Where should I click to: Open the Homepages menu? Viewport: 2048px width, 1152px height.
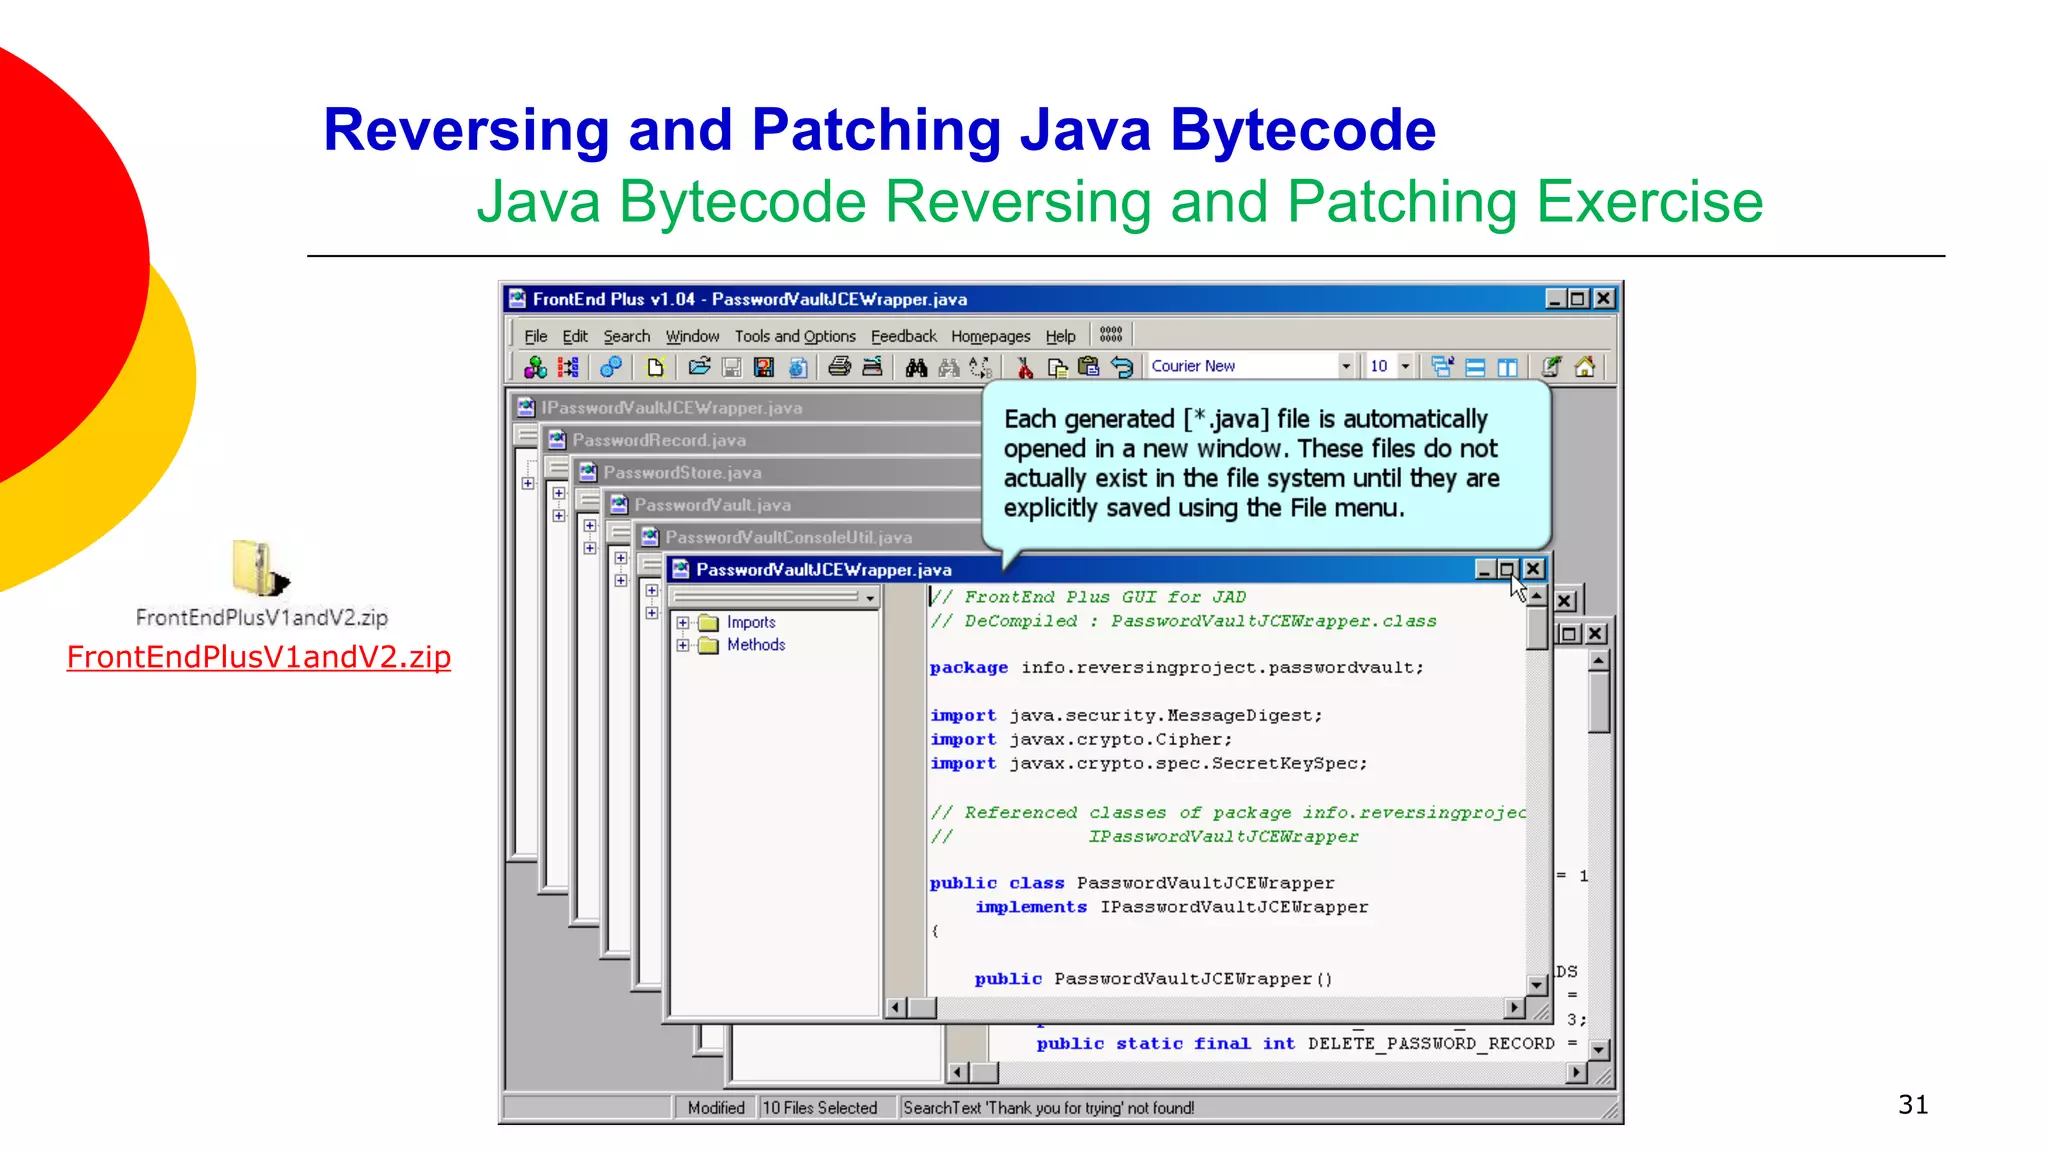990,336
